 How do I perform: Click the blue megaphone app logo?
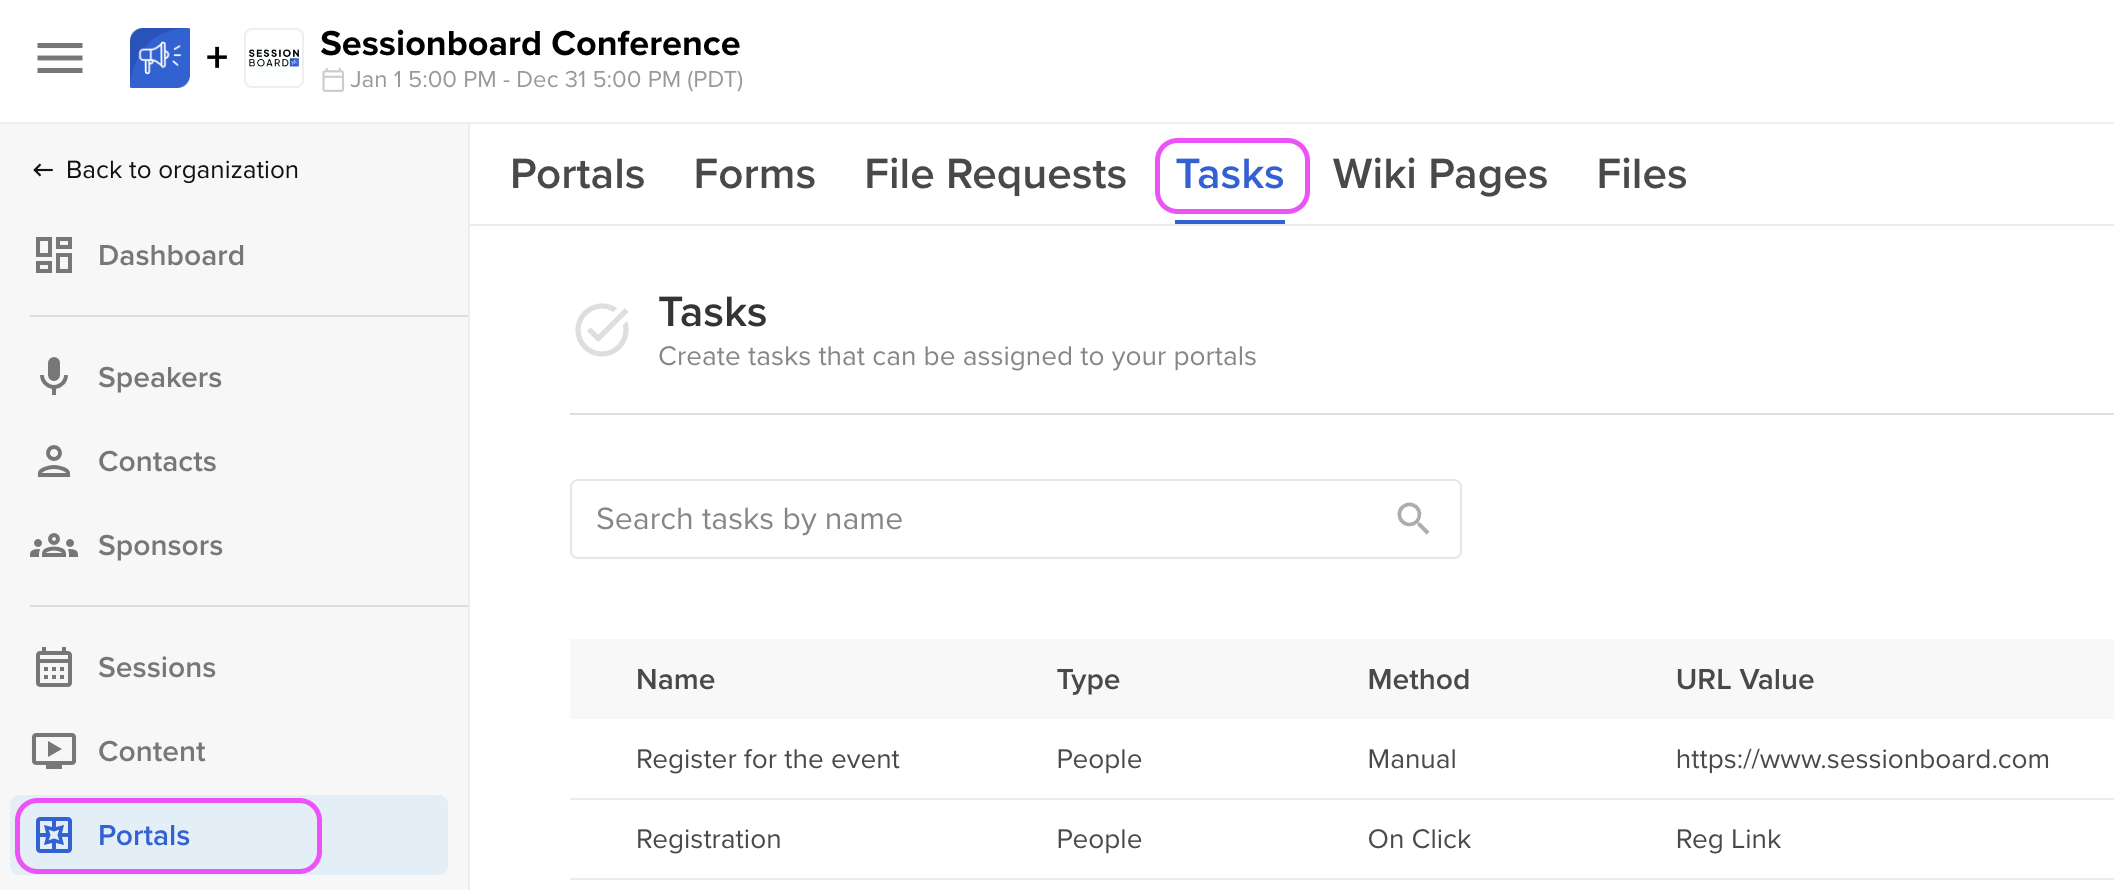pyautogui.click(x=160, y=58)
